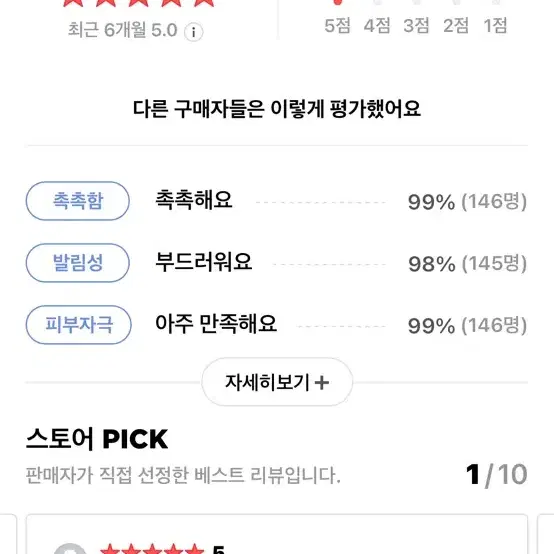Click reviewer avatar icon in review card
554x554 pixels.
(x=70, y=549)
